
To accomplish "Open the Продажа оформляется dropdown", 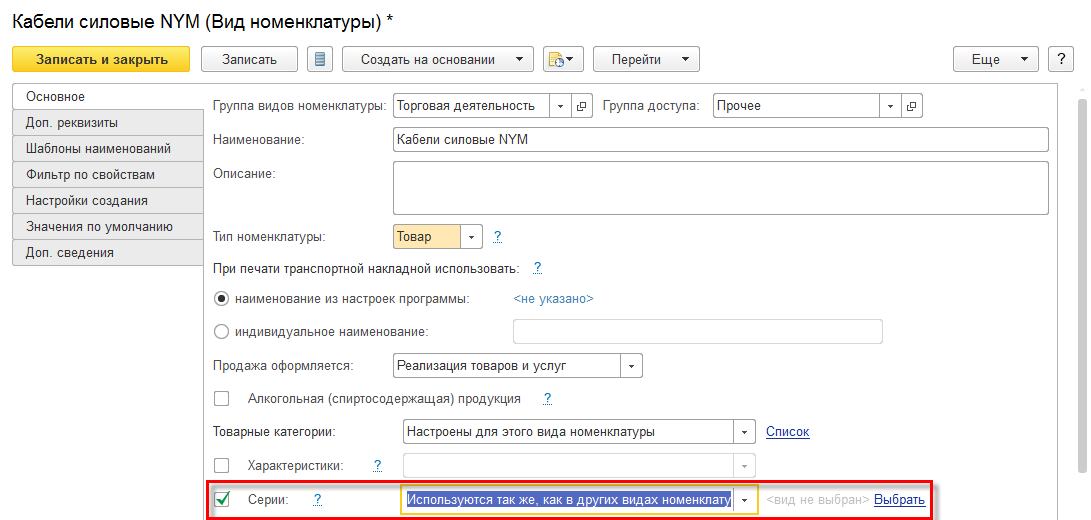I will pos(631,366).
